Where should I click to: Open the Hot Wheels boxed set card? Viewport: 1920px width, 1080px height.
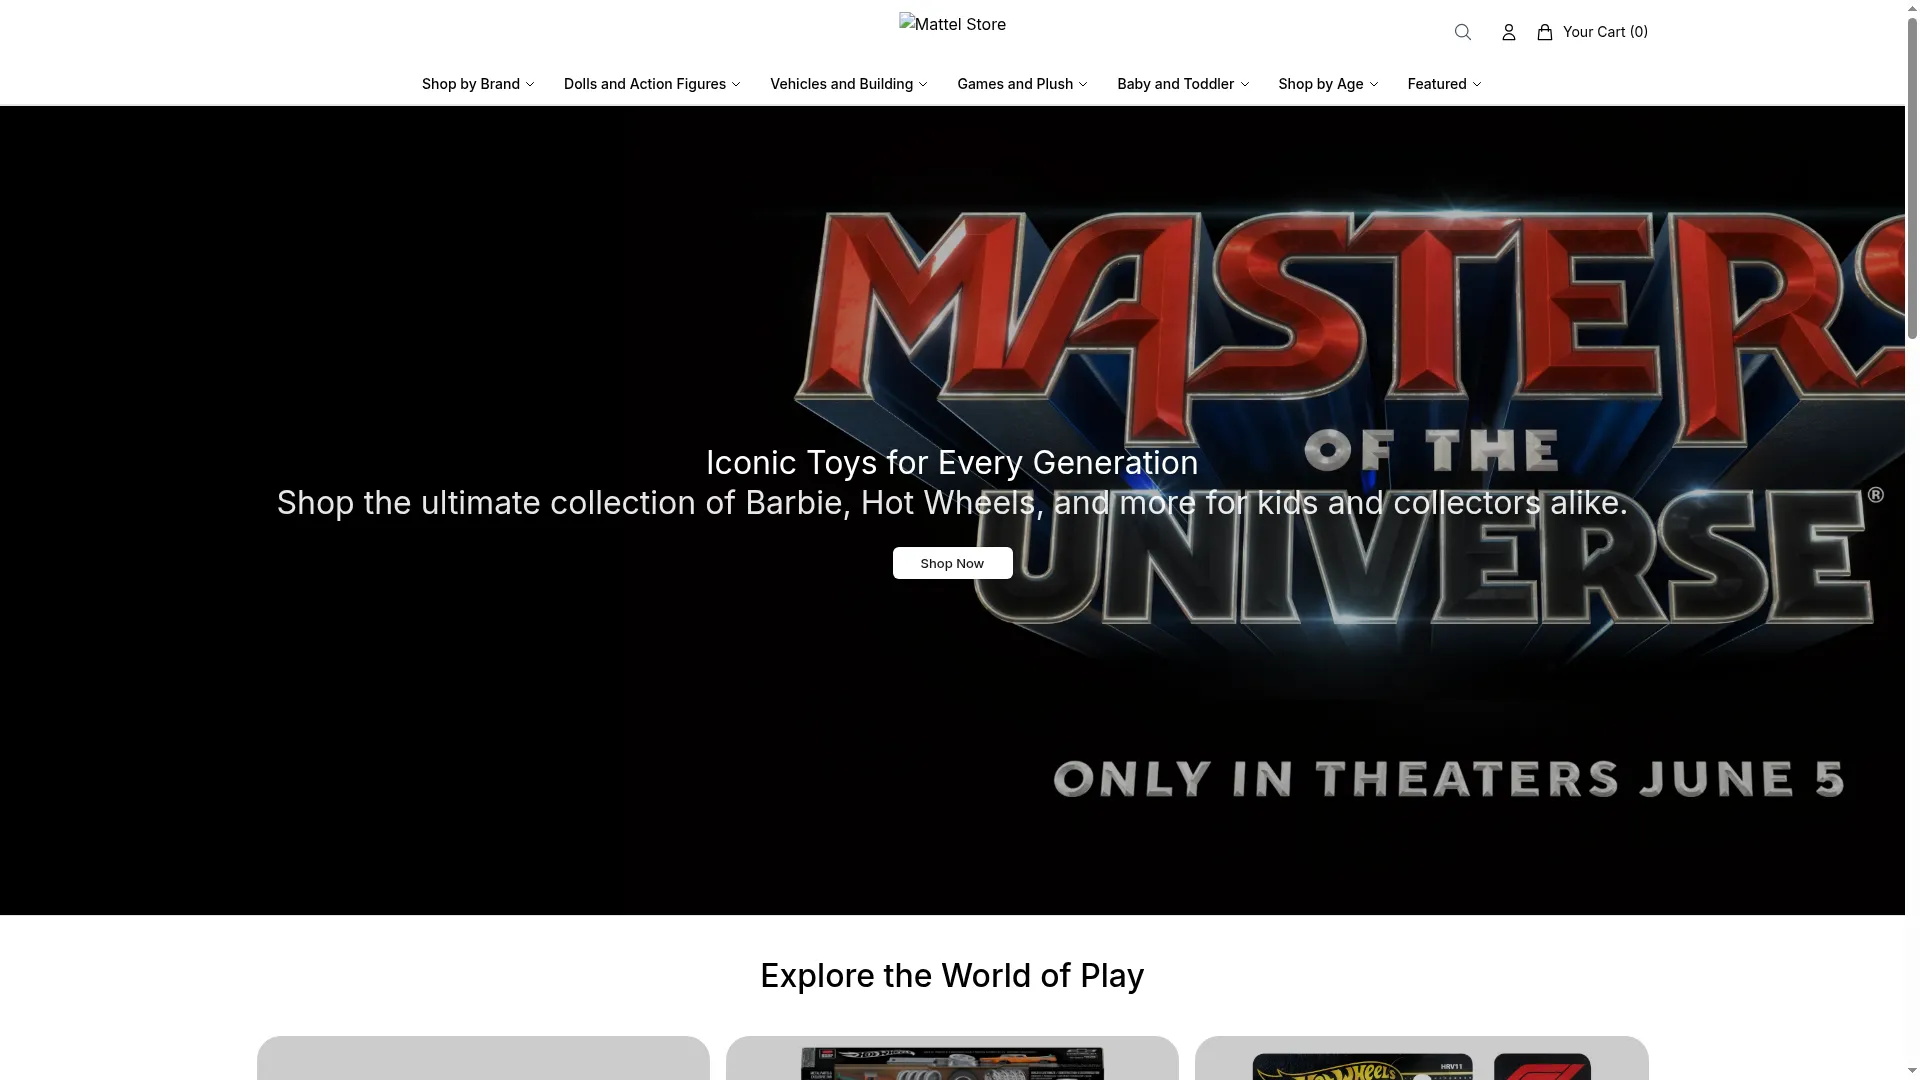pyautogui.click(x=952, y=1058)
